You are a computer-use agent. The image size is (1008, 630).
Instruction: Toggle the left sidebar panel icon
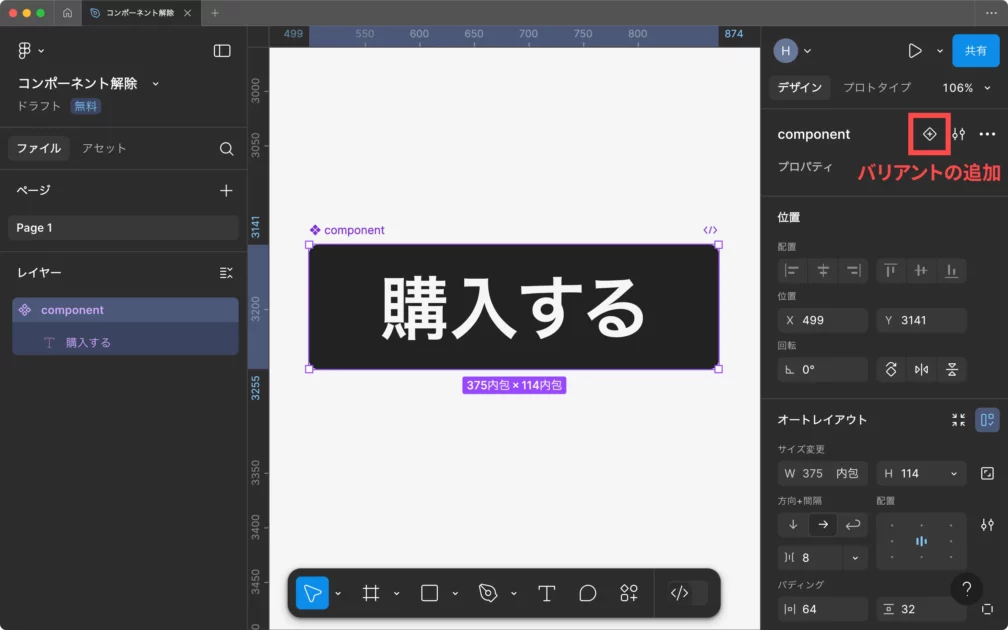click(222, 51)
